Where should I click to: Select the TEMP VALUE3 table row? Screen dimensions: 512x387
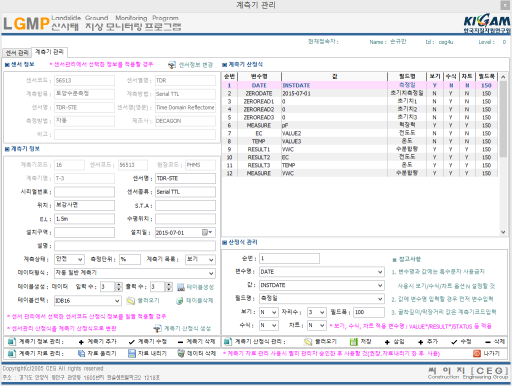[x=360, y=142]
